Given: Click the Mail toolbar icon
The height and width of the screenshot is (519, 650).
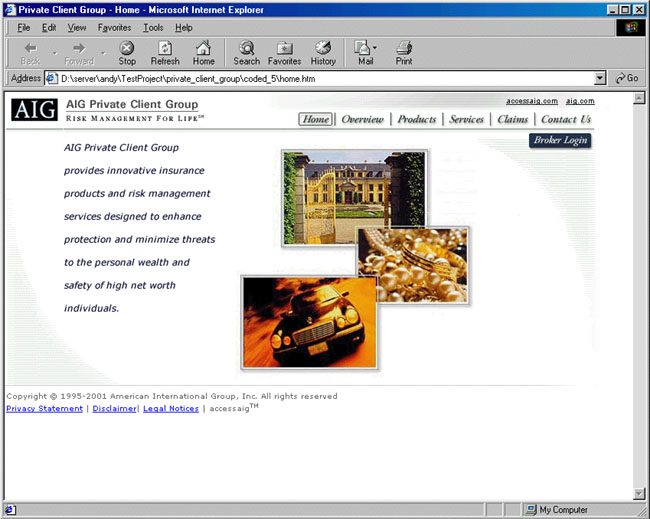Looking at the screenshot, I should pos(363,53).
